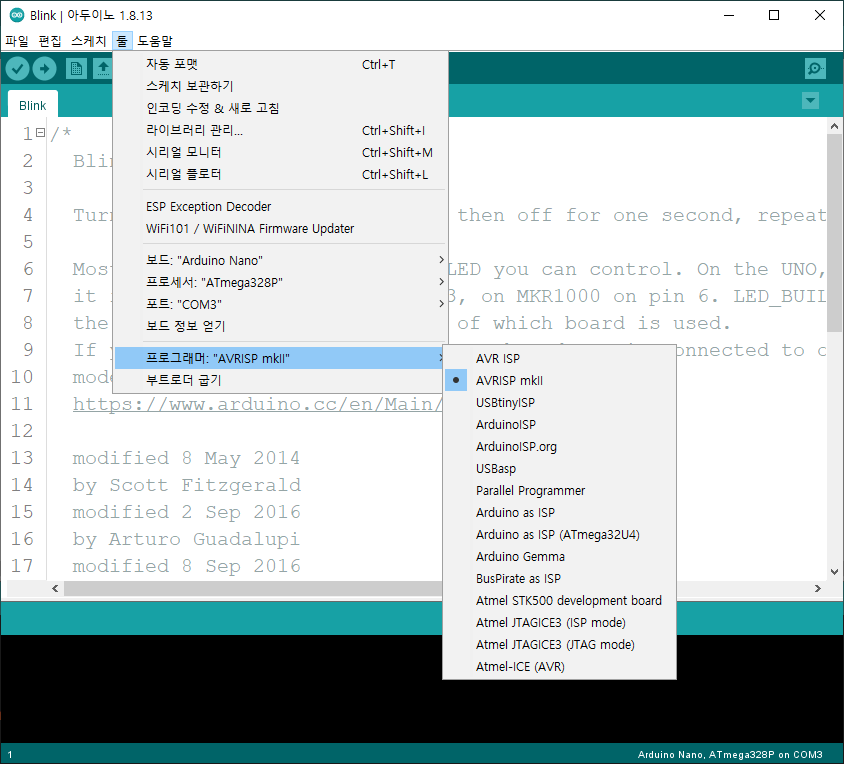
Task: Click the Verify checkmark toolbar button
Action: pos(17,68)
